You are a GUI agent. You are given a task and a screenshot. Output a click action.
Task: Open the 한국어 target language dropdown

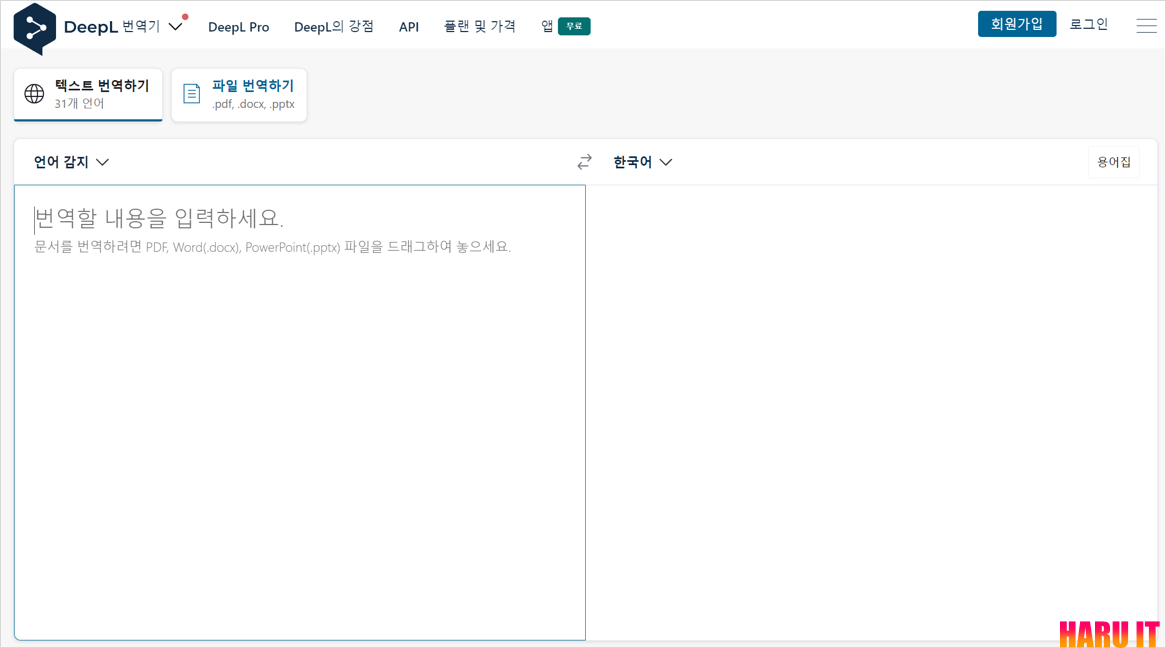(641, 161)
